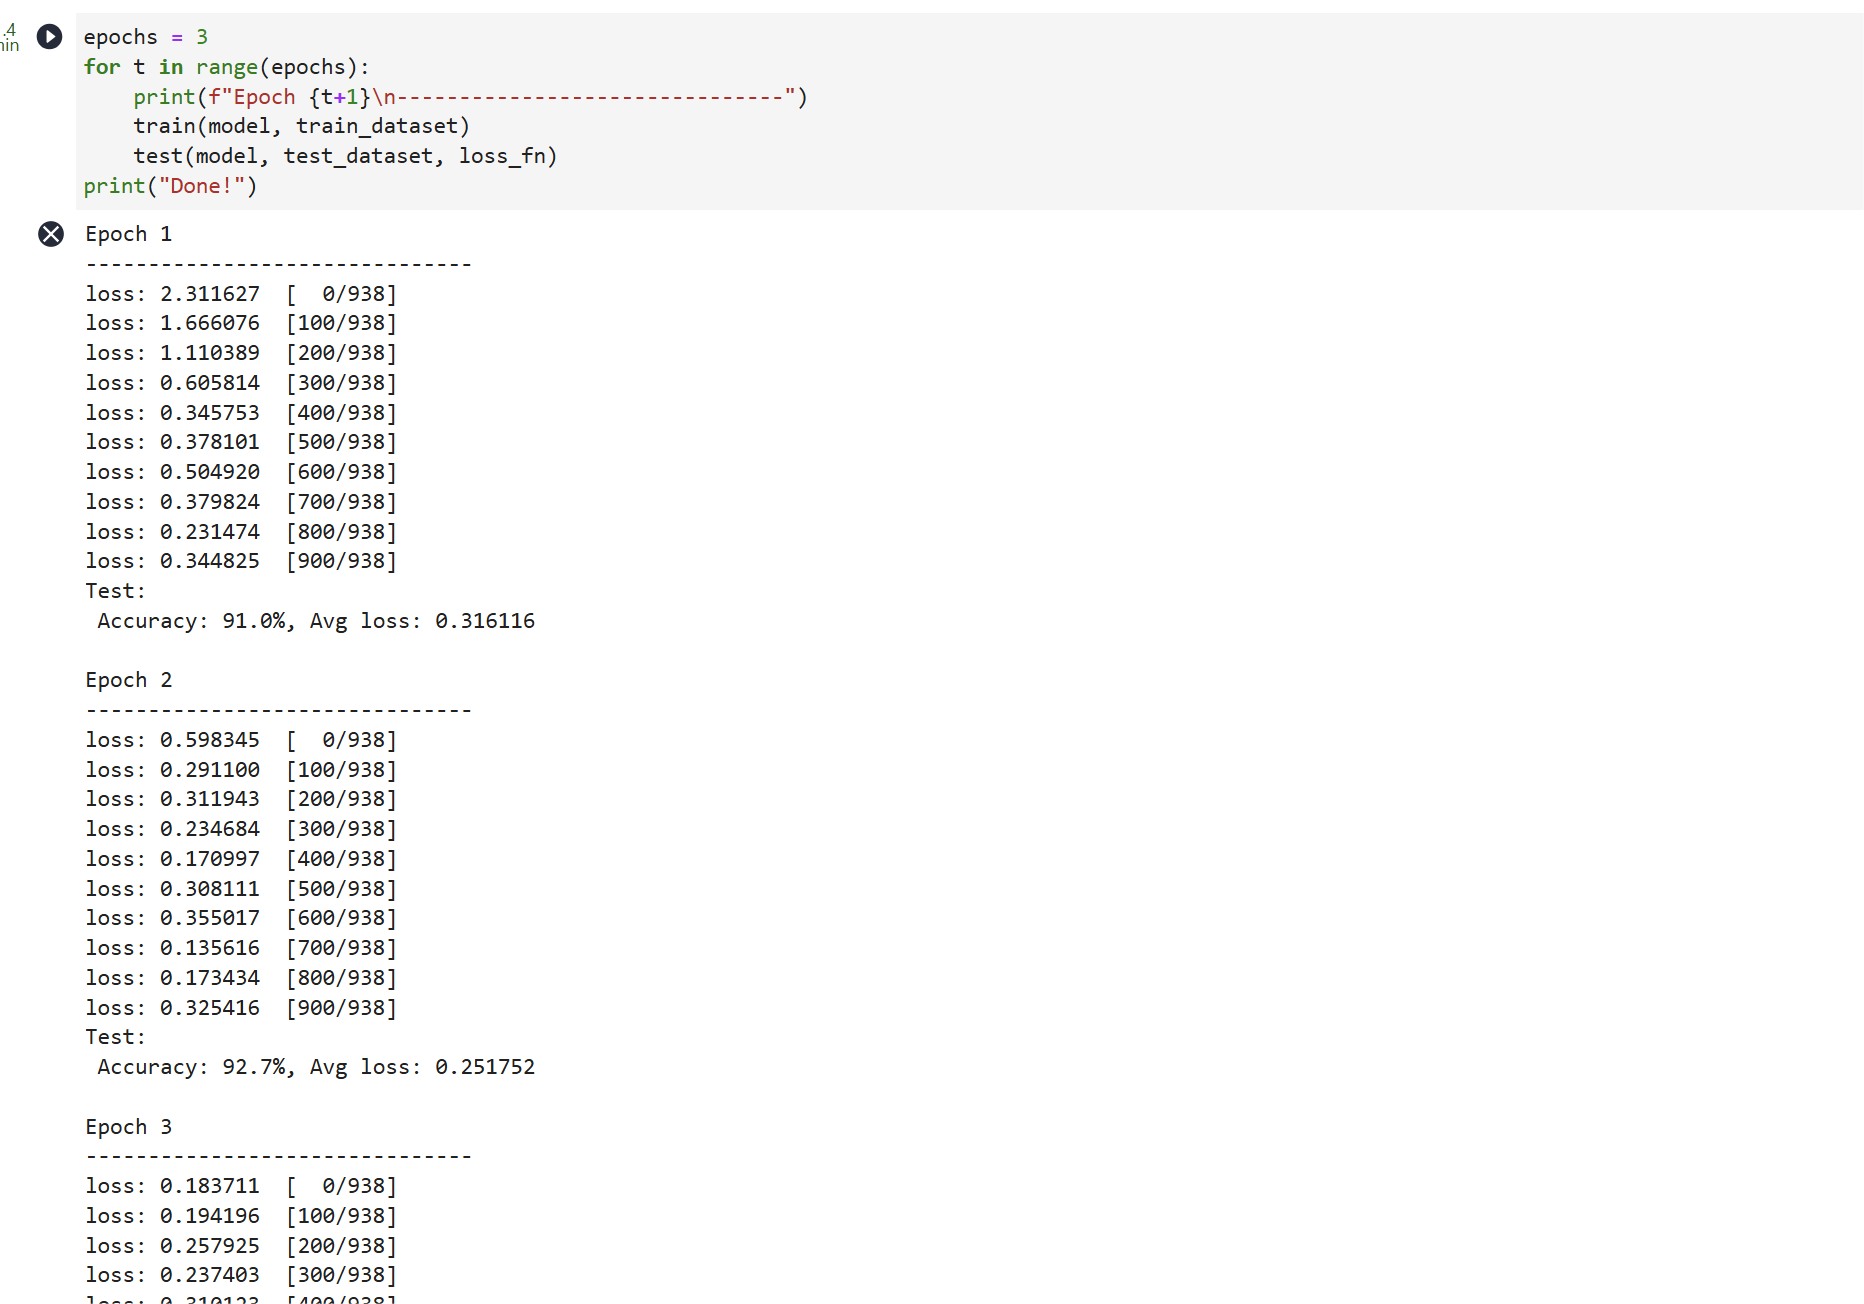Image resolution: width=1864 pixels, height=1304 pixels.
Task: Select the 'loss: 0.183711' output line
Action: [241, 1186]
